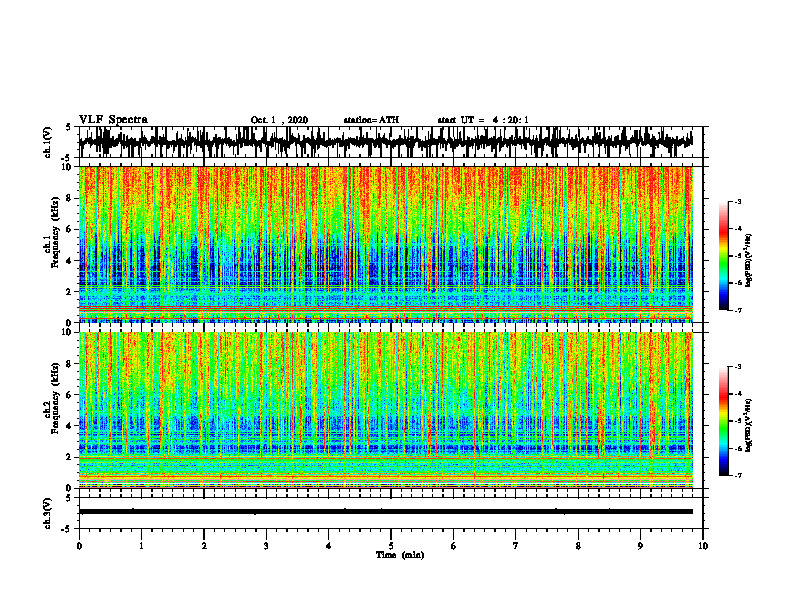
Task: Click the ch.1 waveform trace panel
Action: pyautogui.click(x=390, y=142)
